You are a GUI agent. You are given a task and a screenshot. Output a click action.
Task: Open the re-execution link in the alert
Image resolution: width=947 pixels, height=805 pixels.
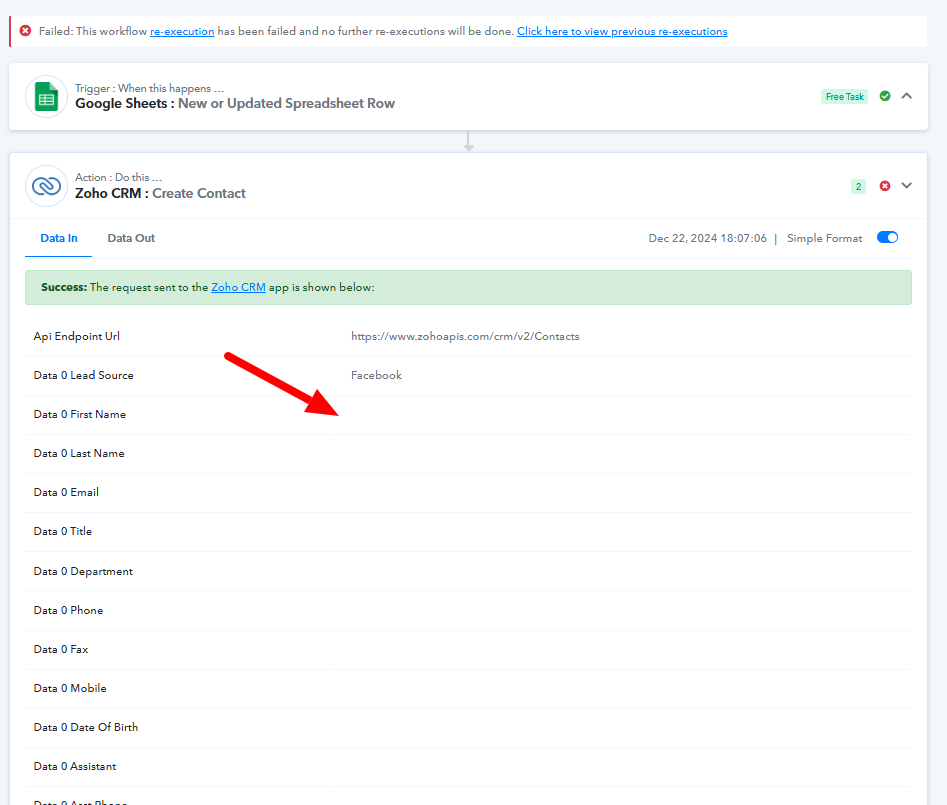point(182,31)
